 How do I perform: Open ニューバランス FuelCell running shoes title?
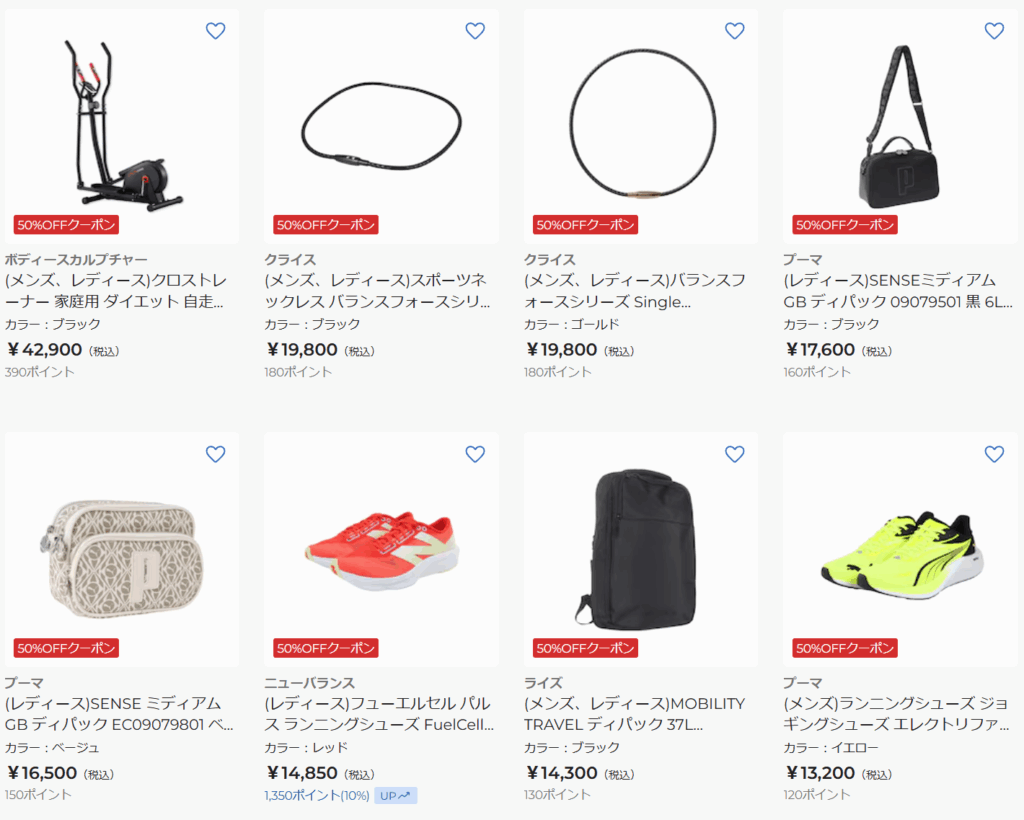[379, 714]
